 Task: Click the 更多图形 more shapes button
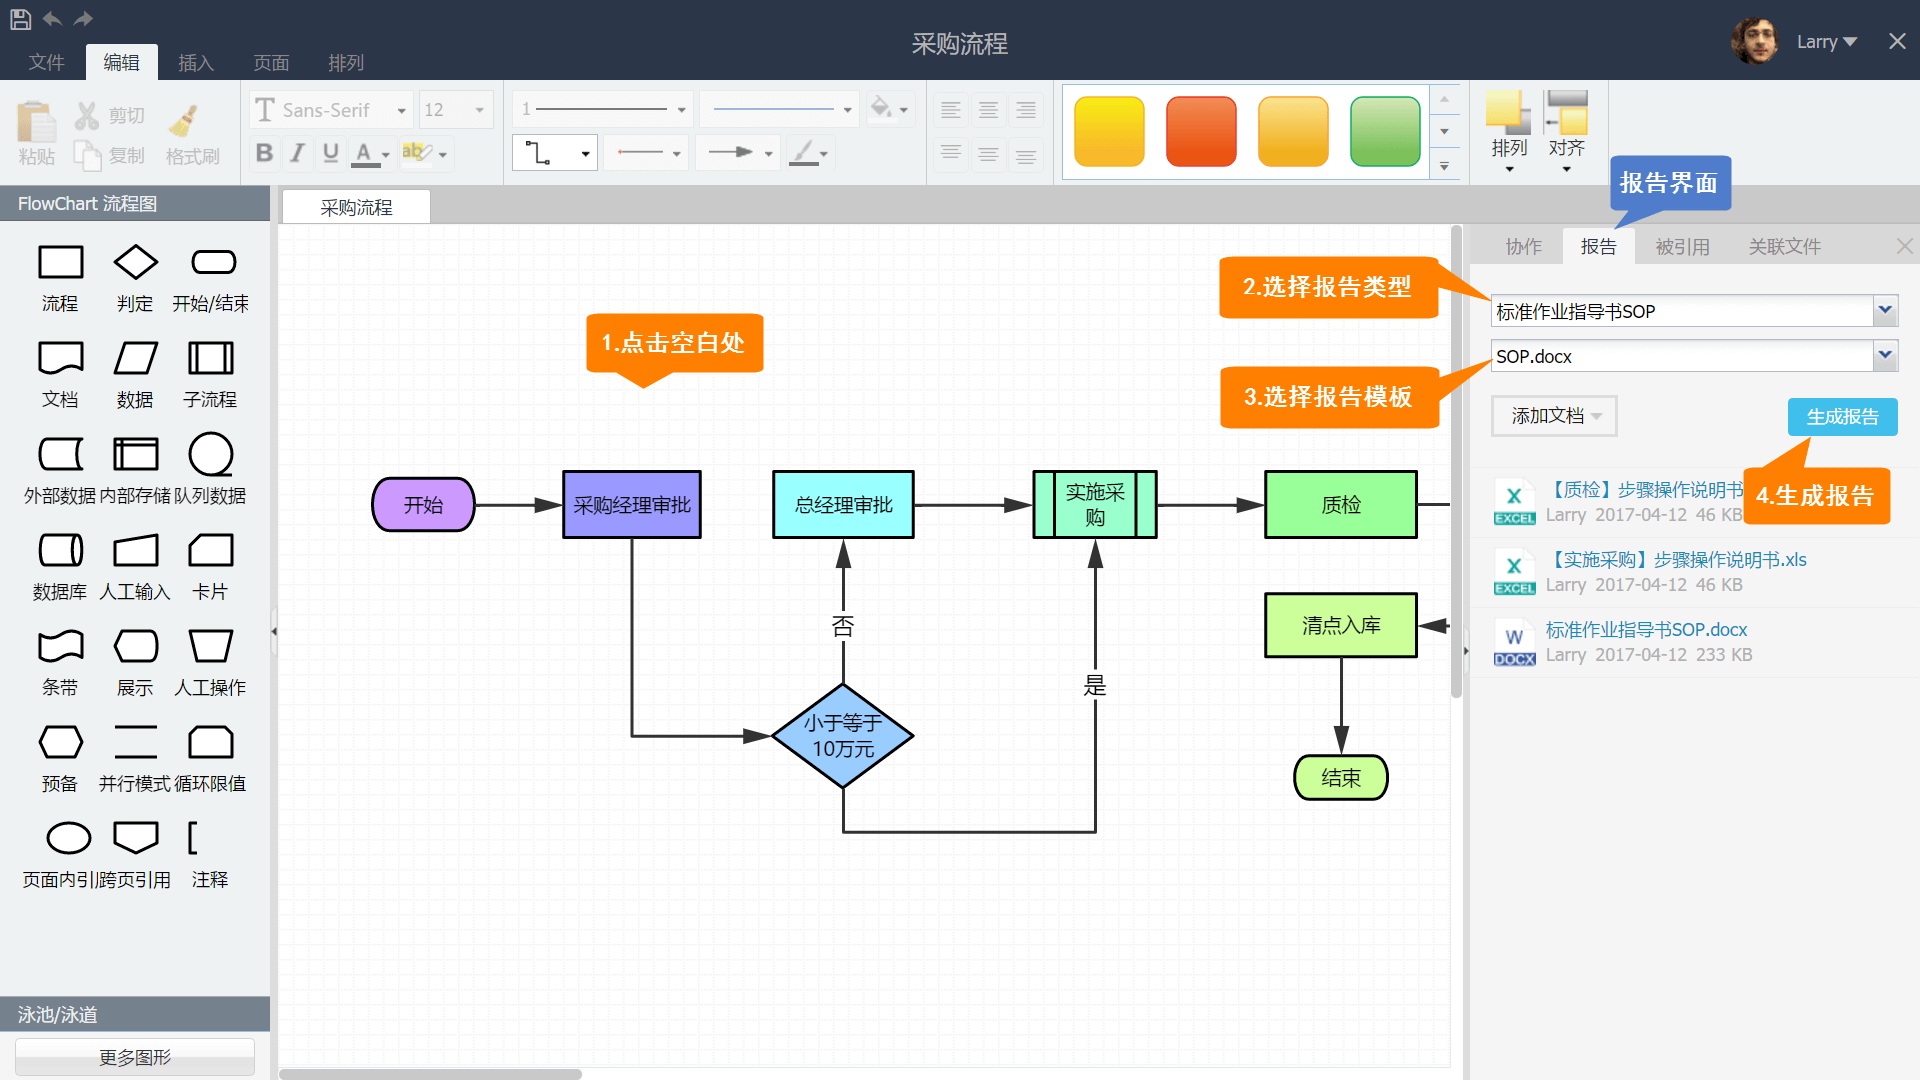(135, 1057)
